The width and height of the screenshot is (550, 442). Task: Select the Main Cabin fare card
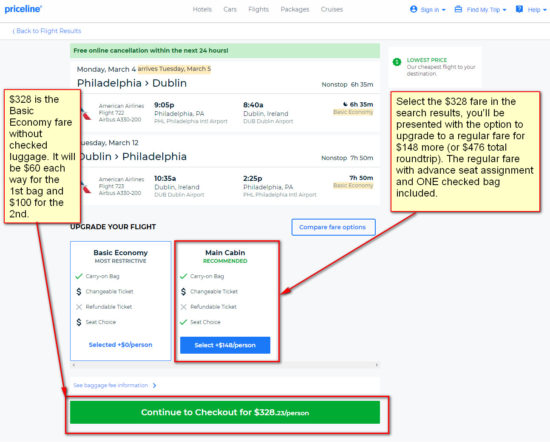[x=227, y=301]
